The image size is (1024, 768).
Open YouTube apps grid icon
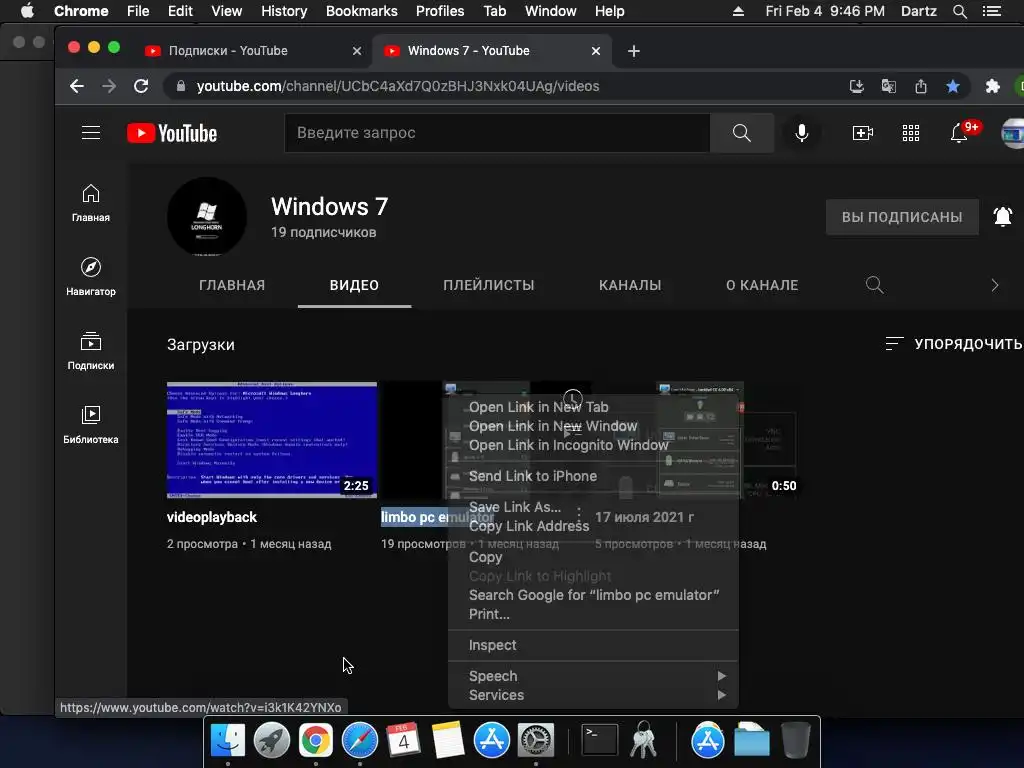coord(910,133)
